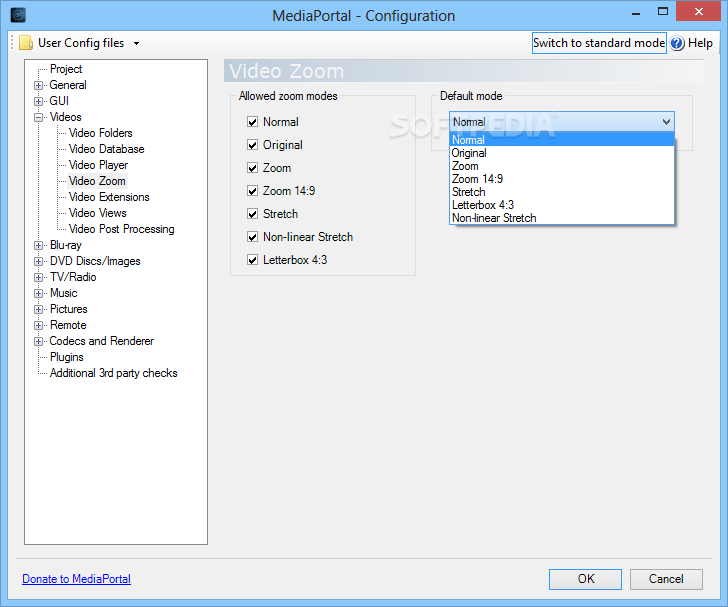The width and height of the screenshot is (728, 607).
Task: Select the Video Zoom tree item
Action: point(97,181)
